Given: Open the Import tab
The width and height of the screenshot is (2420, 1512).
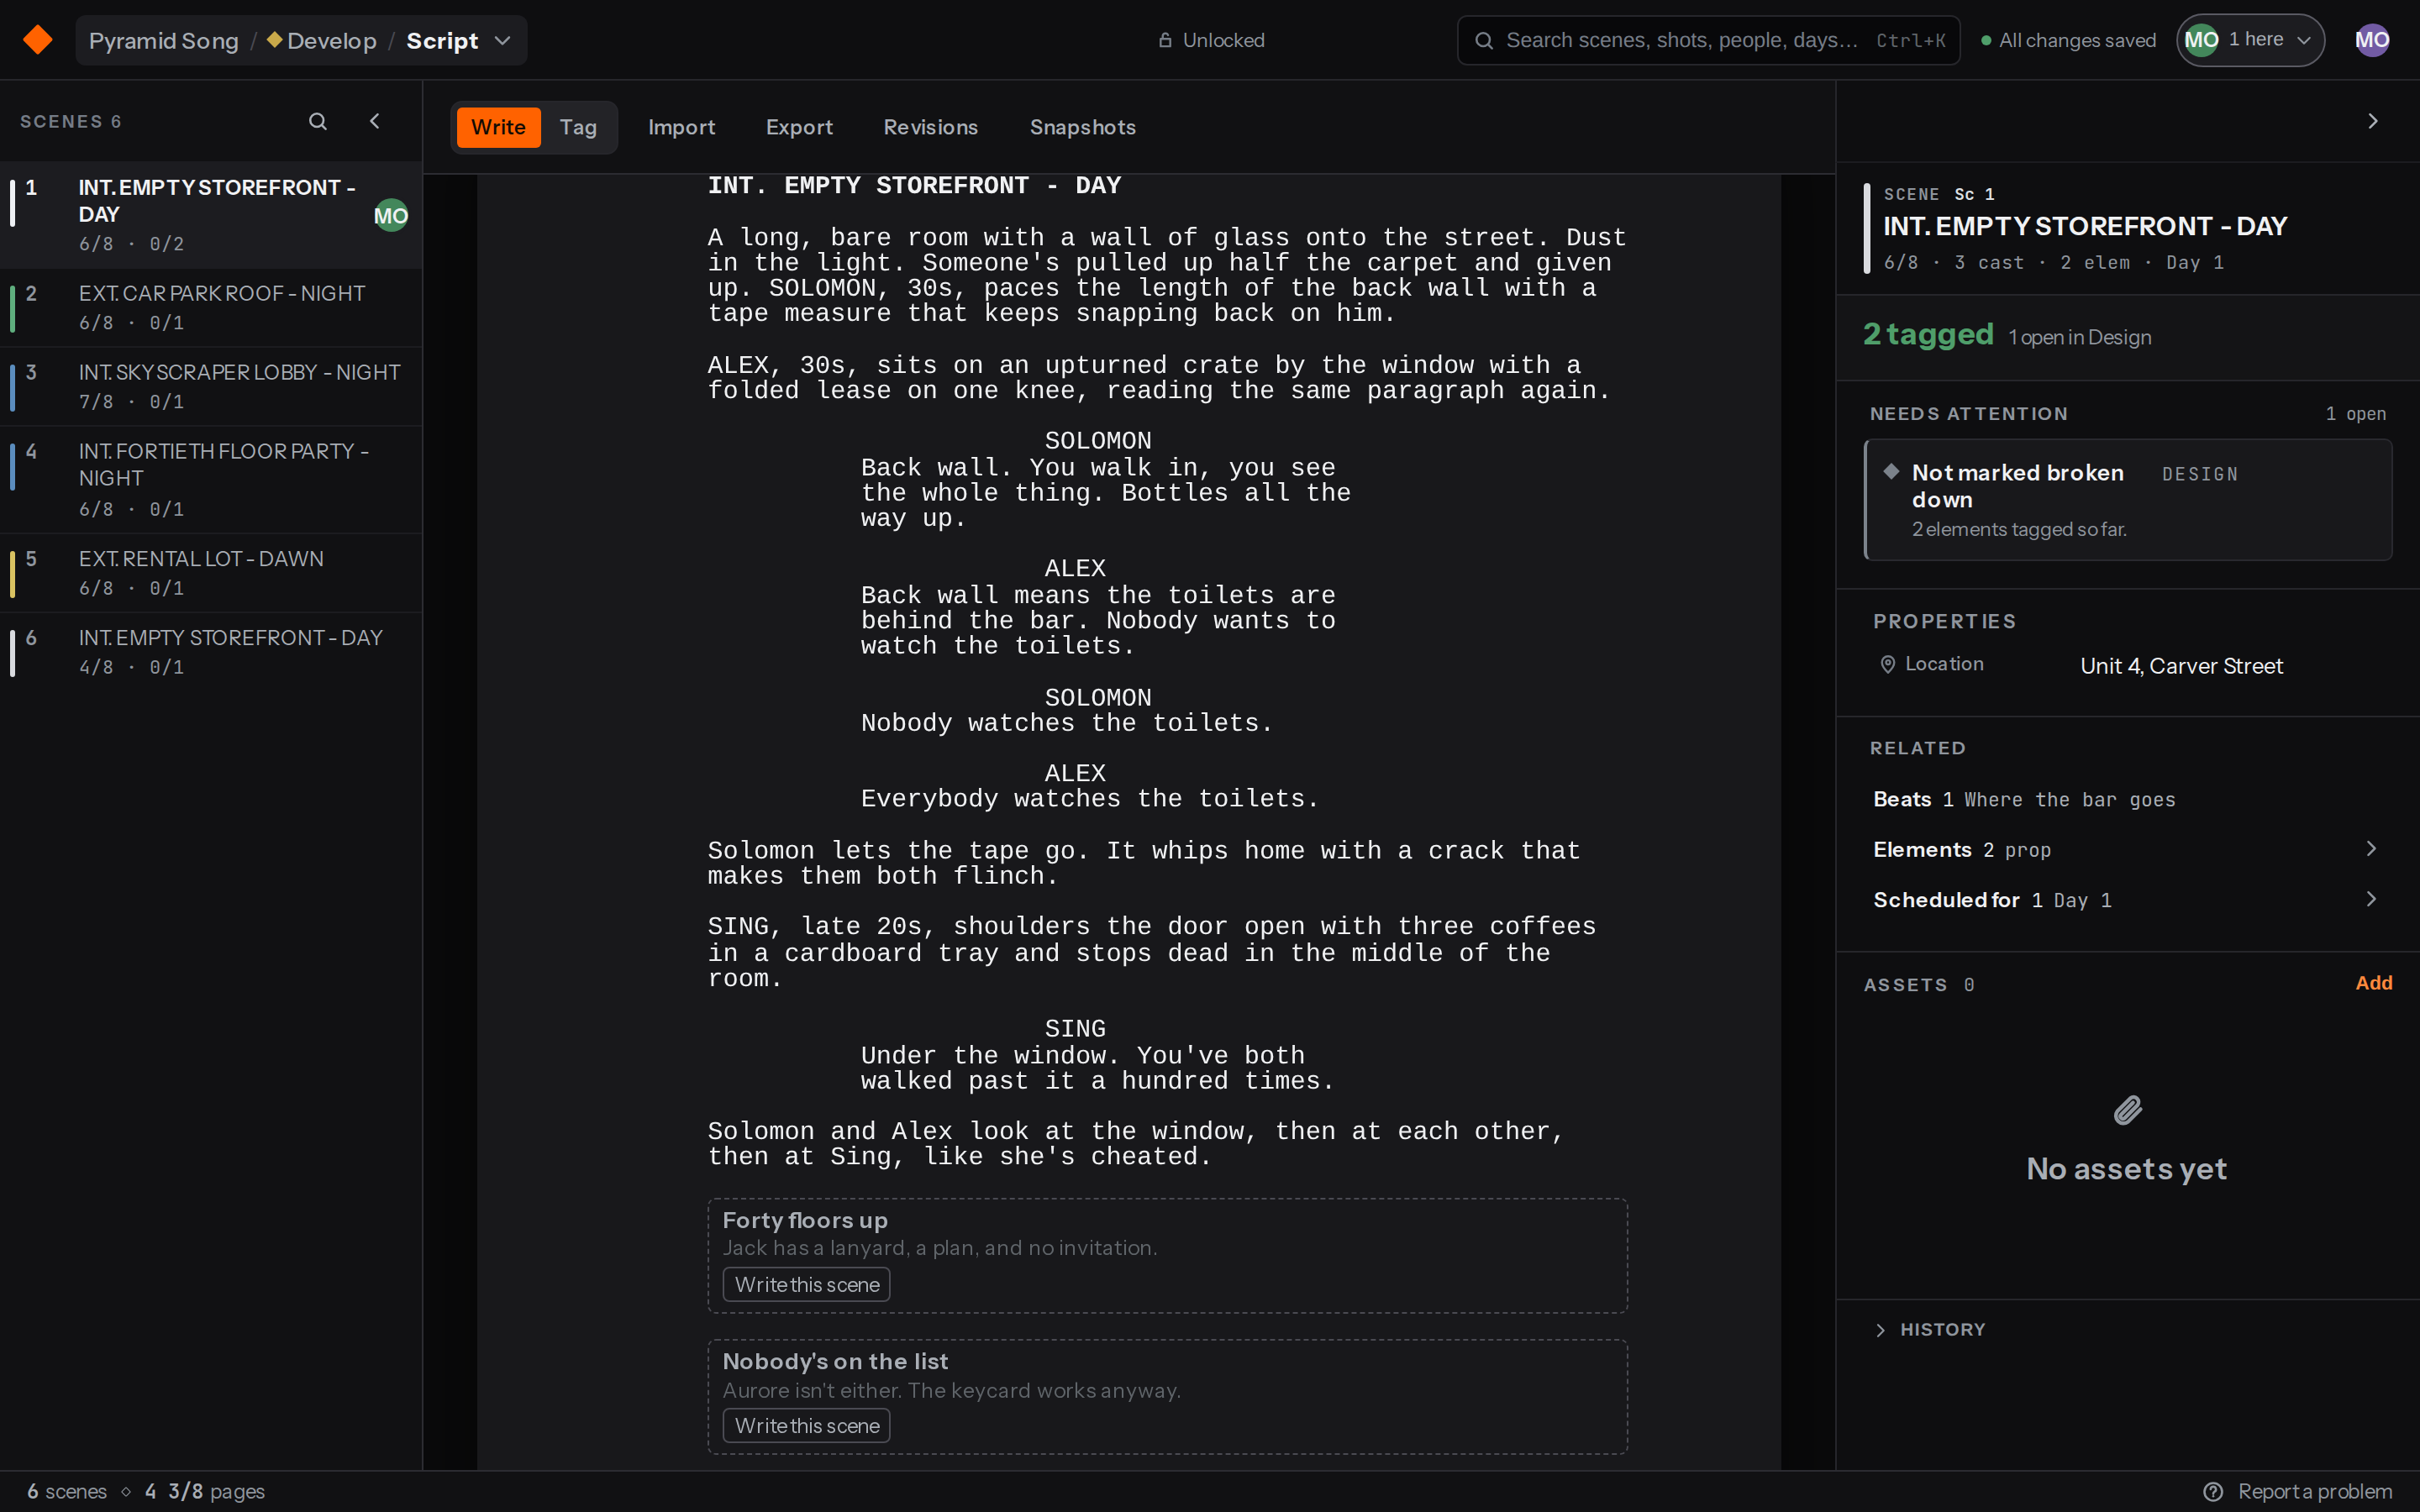Looking at the screenshot, I should [681, 127].
